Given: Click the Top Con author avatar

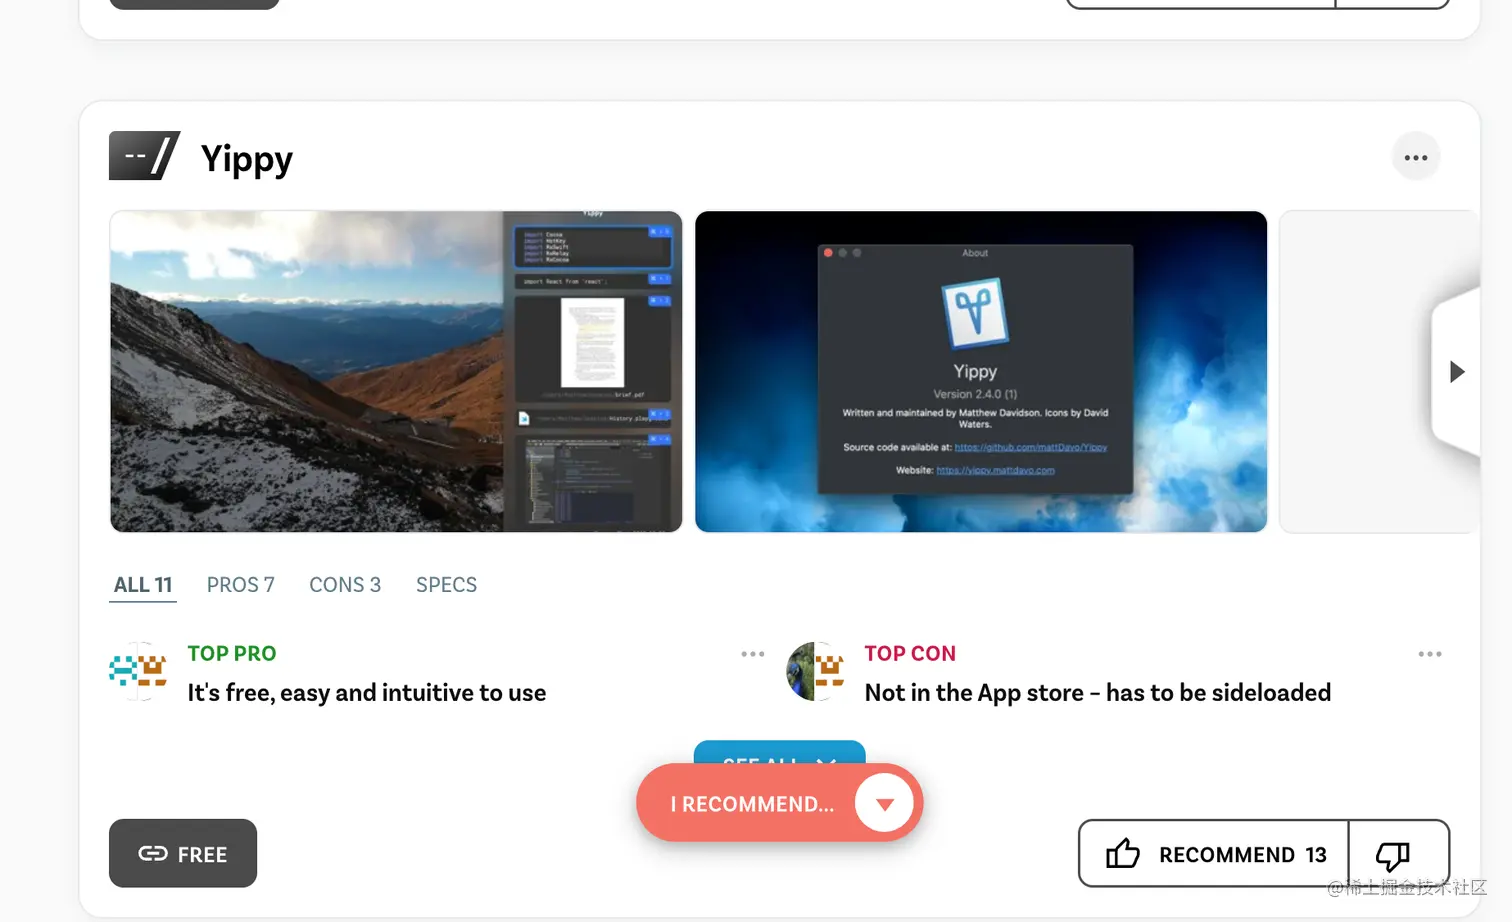Looking at the screenshot, I should click(x=815, y=671).
